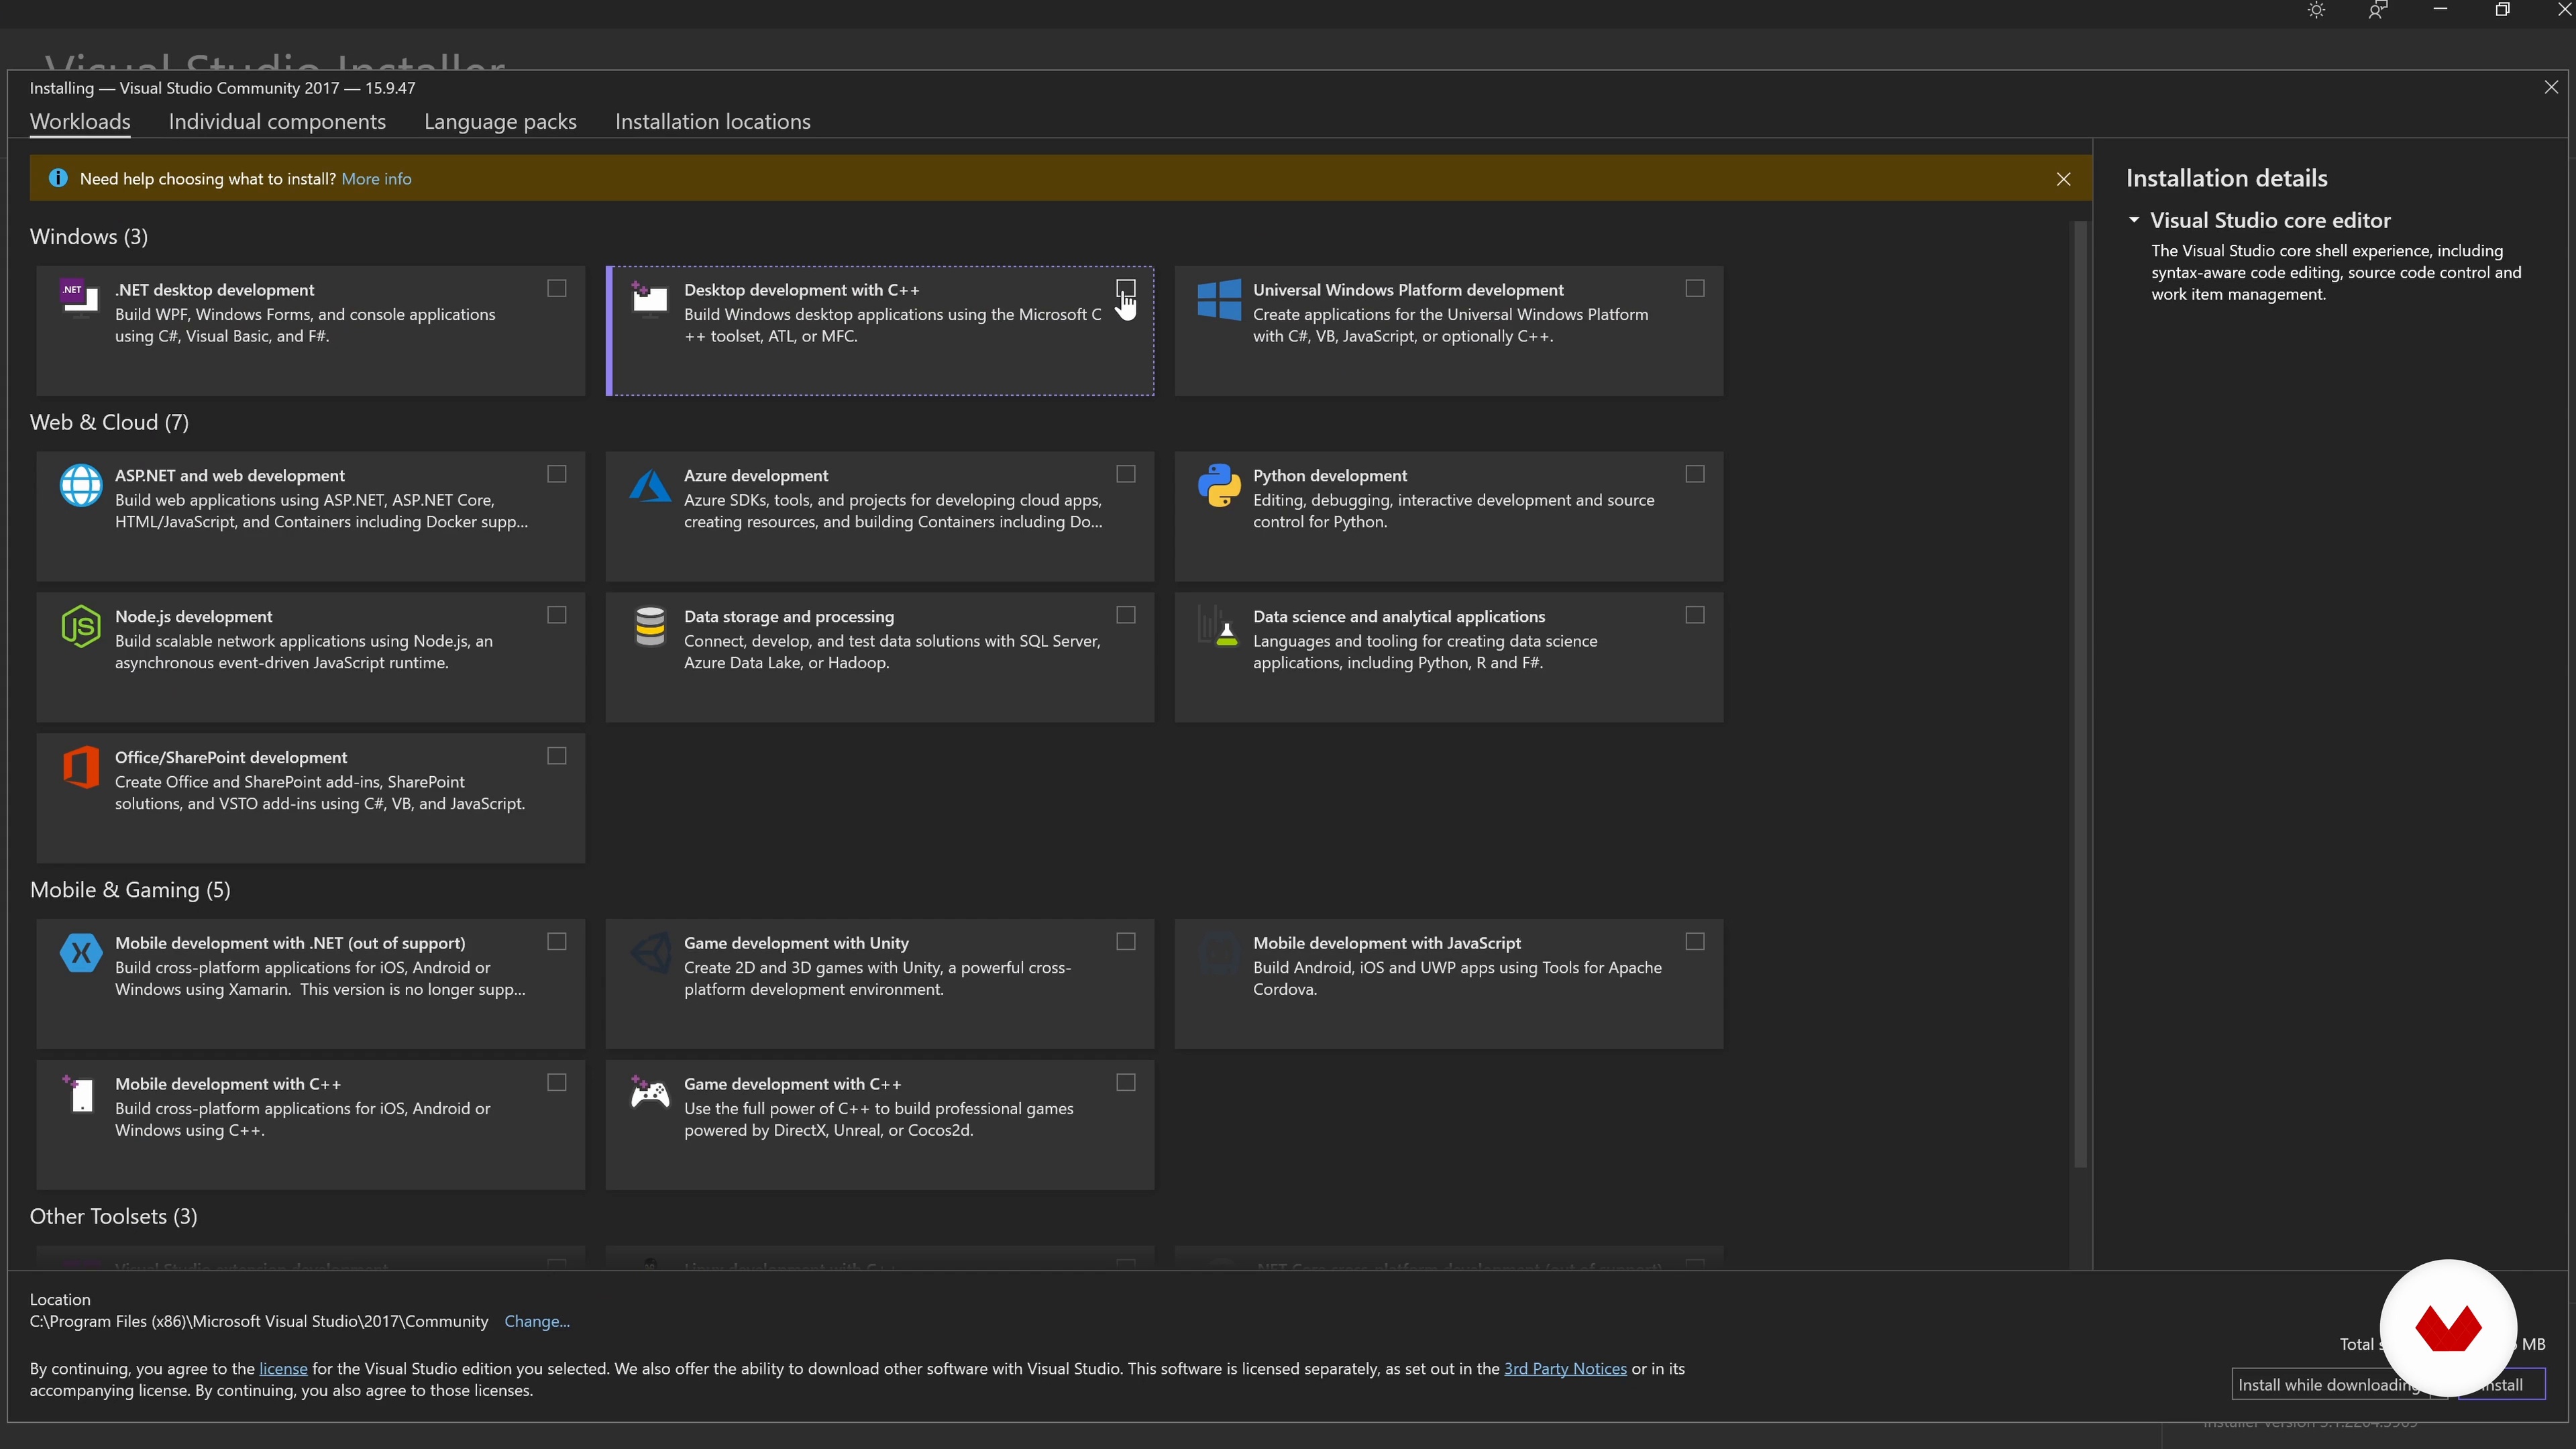Click the Mobile development with JavaScript icon

(x=1219, y=952)
